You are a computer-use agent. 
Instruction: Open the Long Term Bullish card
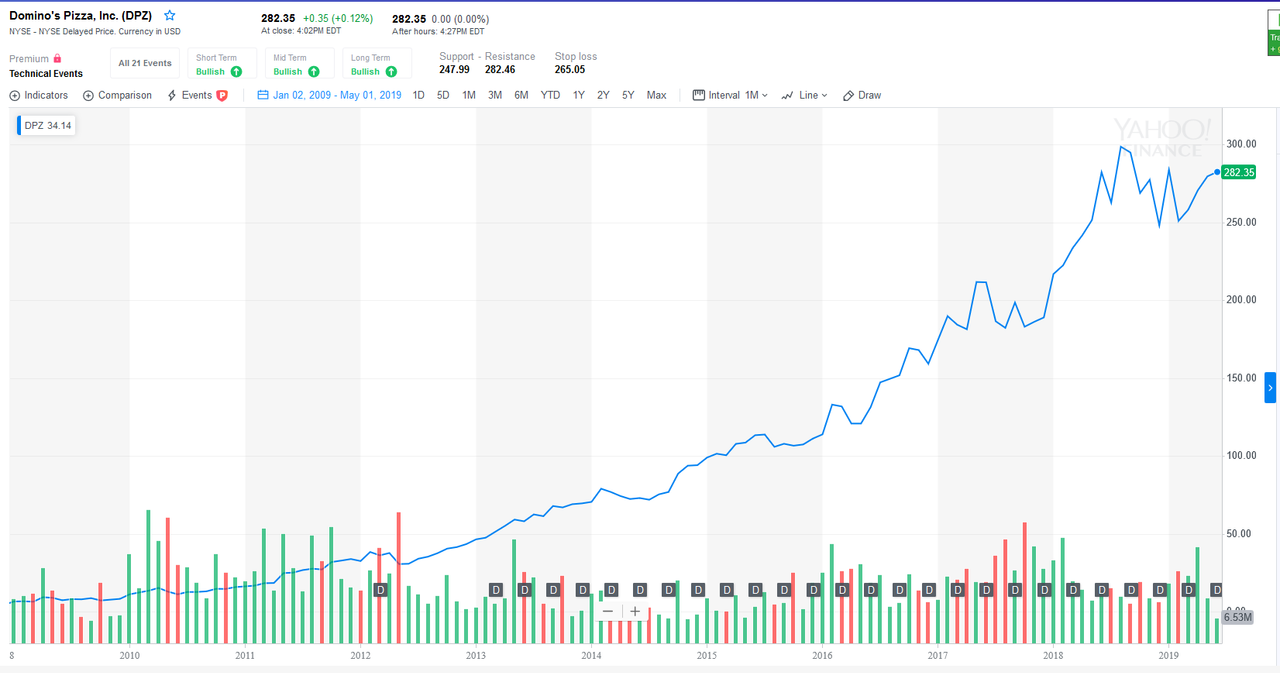(377, 64)
